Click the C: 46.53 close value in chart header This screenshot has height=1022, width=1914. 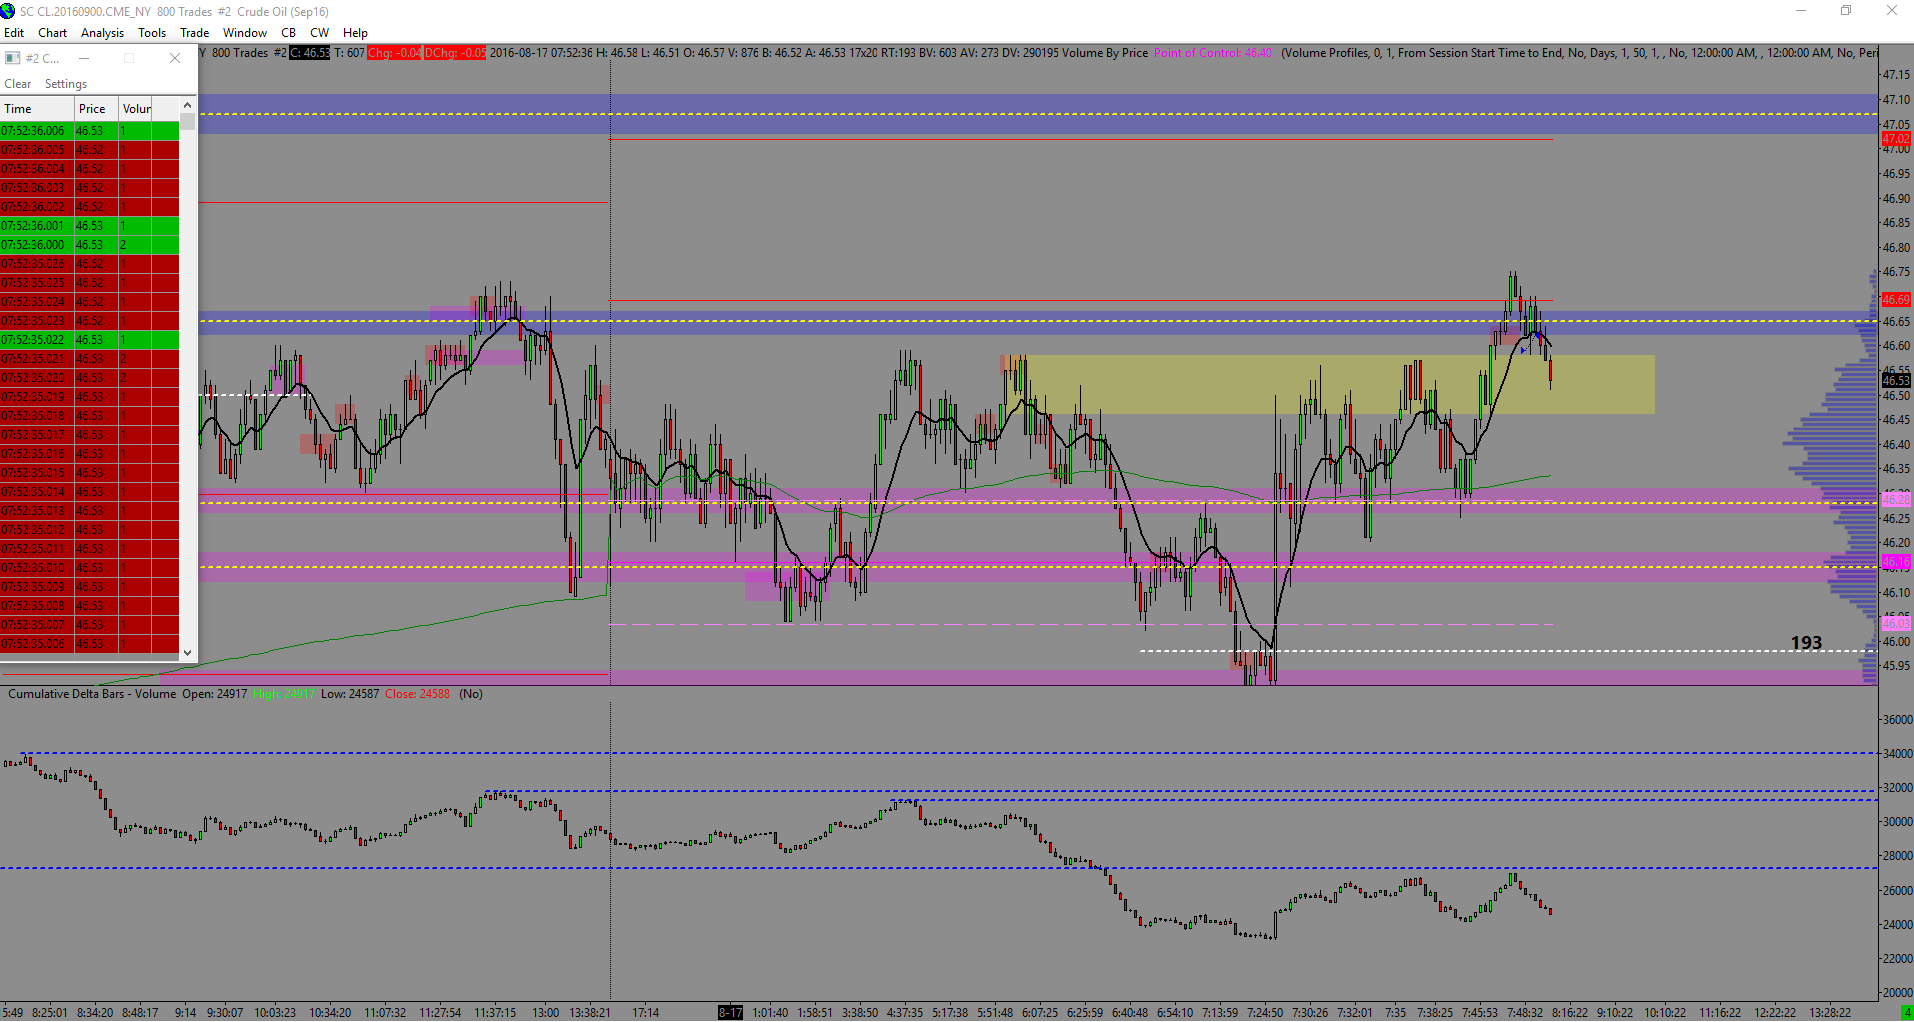pos(310,53)
